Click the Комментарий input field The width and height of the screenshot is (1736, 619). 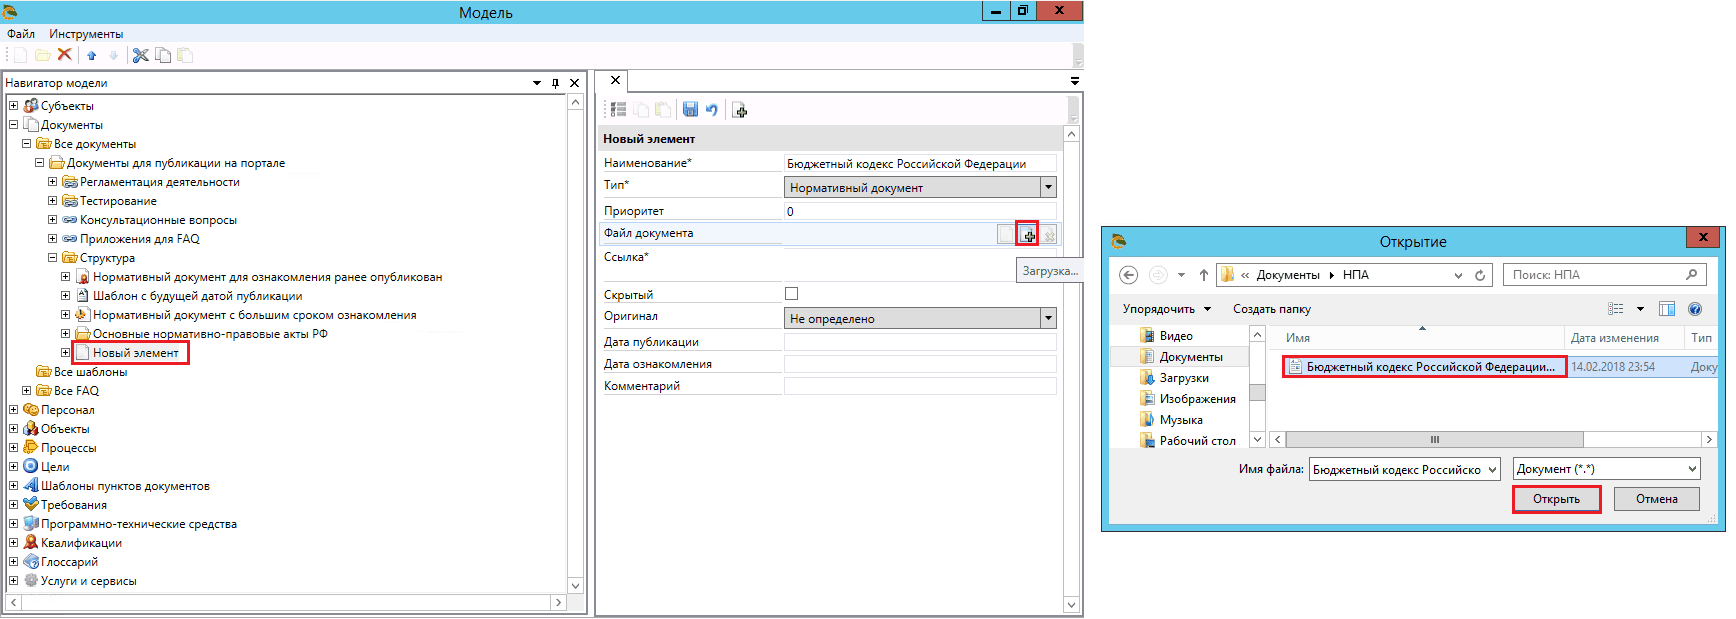click(x=920, y=386)
